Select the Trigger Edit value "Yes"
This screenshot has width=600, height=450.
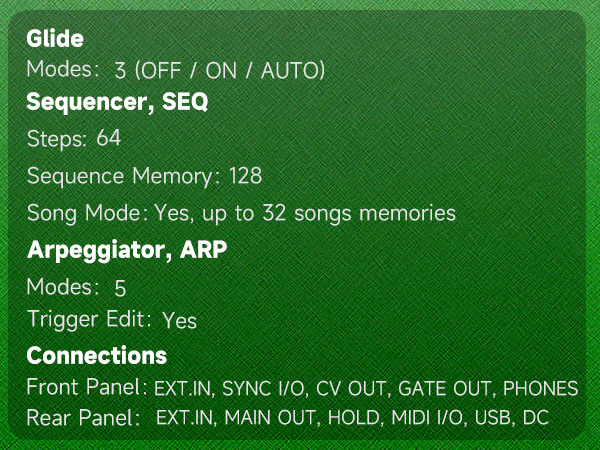(x=180, y=321)
